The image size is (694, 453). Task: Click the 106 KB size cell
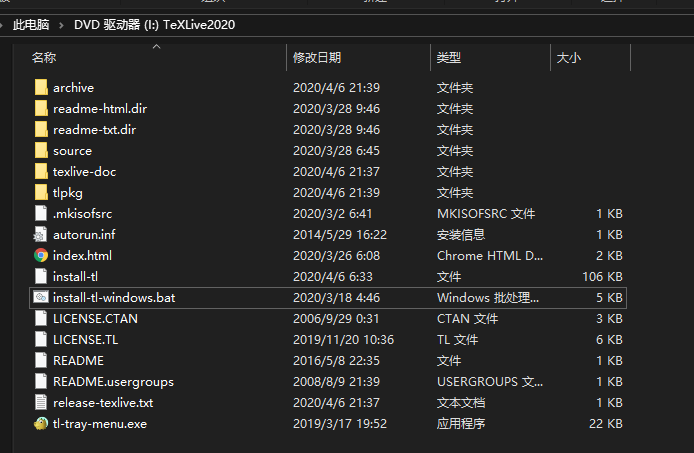(x=602, y=277)
